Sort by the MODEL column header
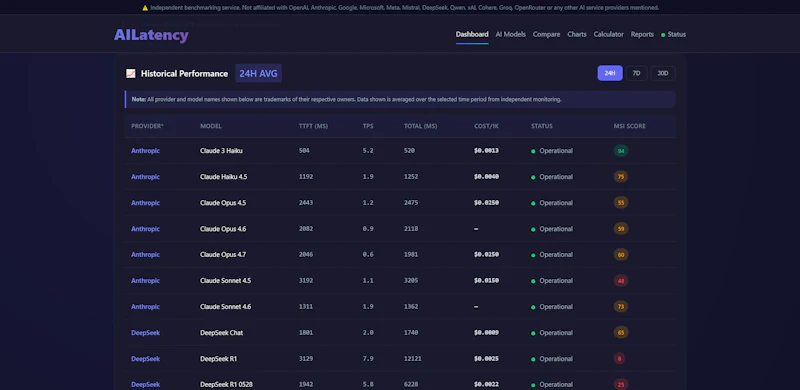 211,126
